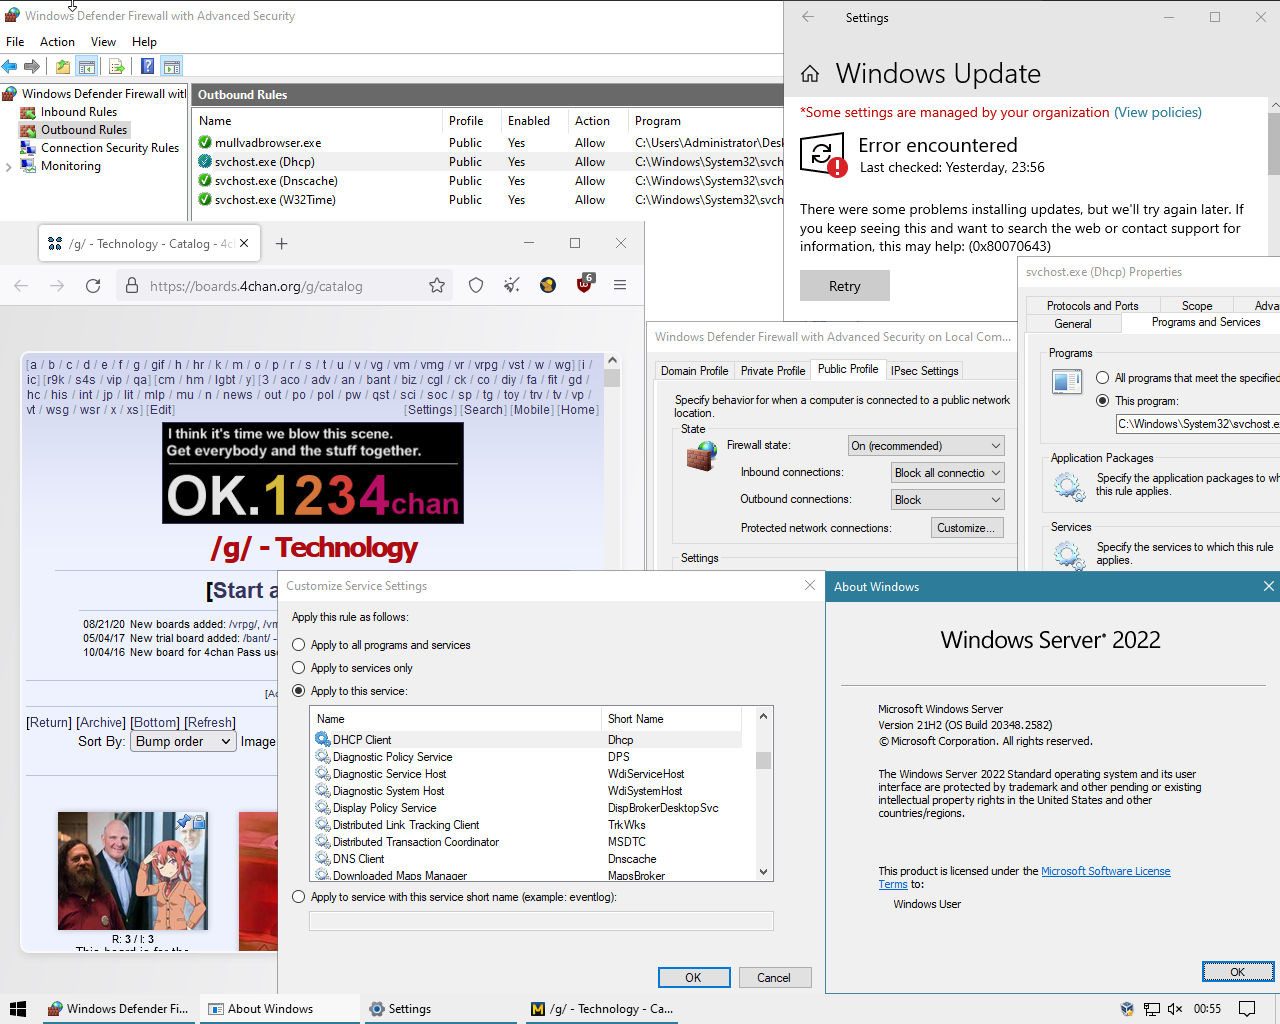This screenshot has width=1280, height=1024.
Task: Click the Retry button in Windows Update
Action: click(845, 286)
